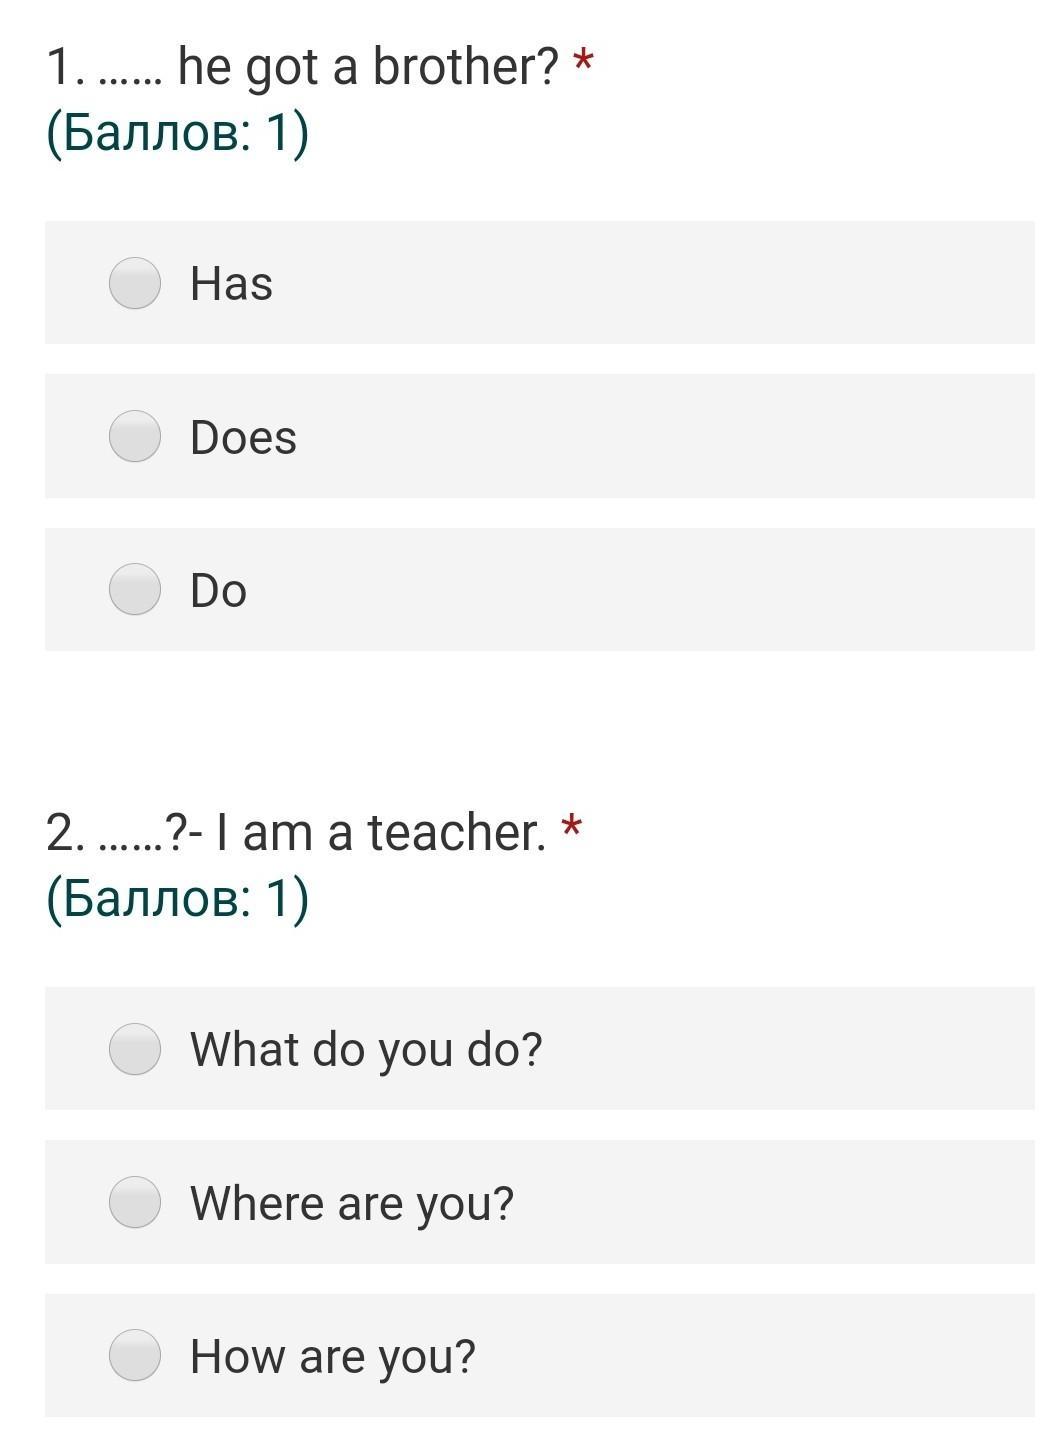Click the dotted blank in question 1
The width and height of the screenshot is (1064, 1436).
[131, 78]
